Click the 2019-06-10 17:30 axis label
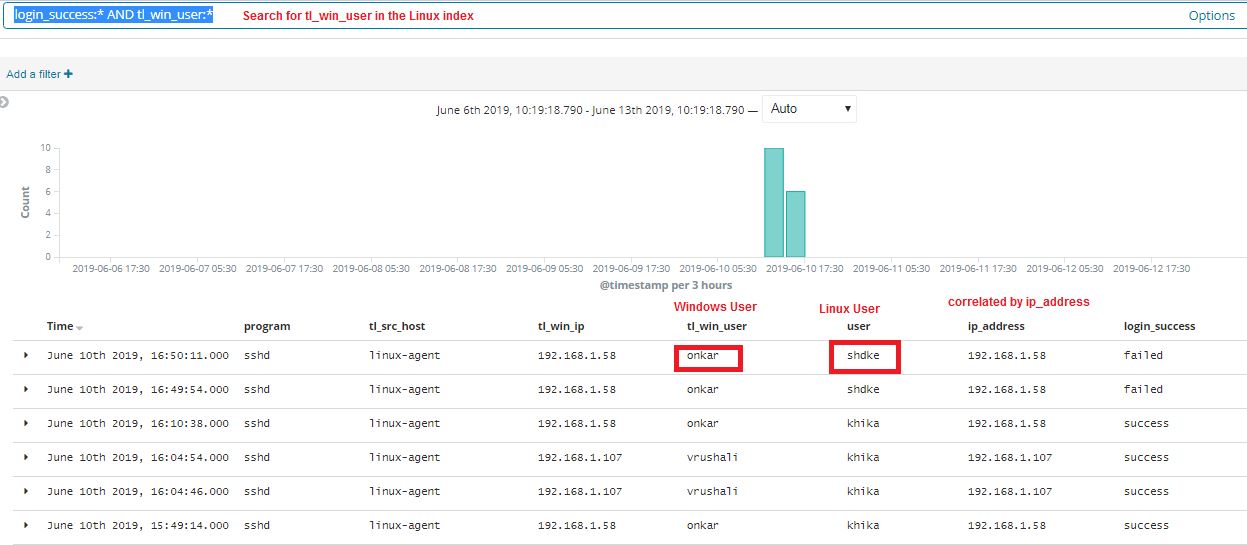Image resolution: width=1247 pixels, height=545 pixels. point(804,269)
